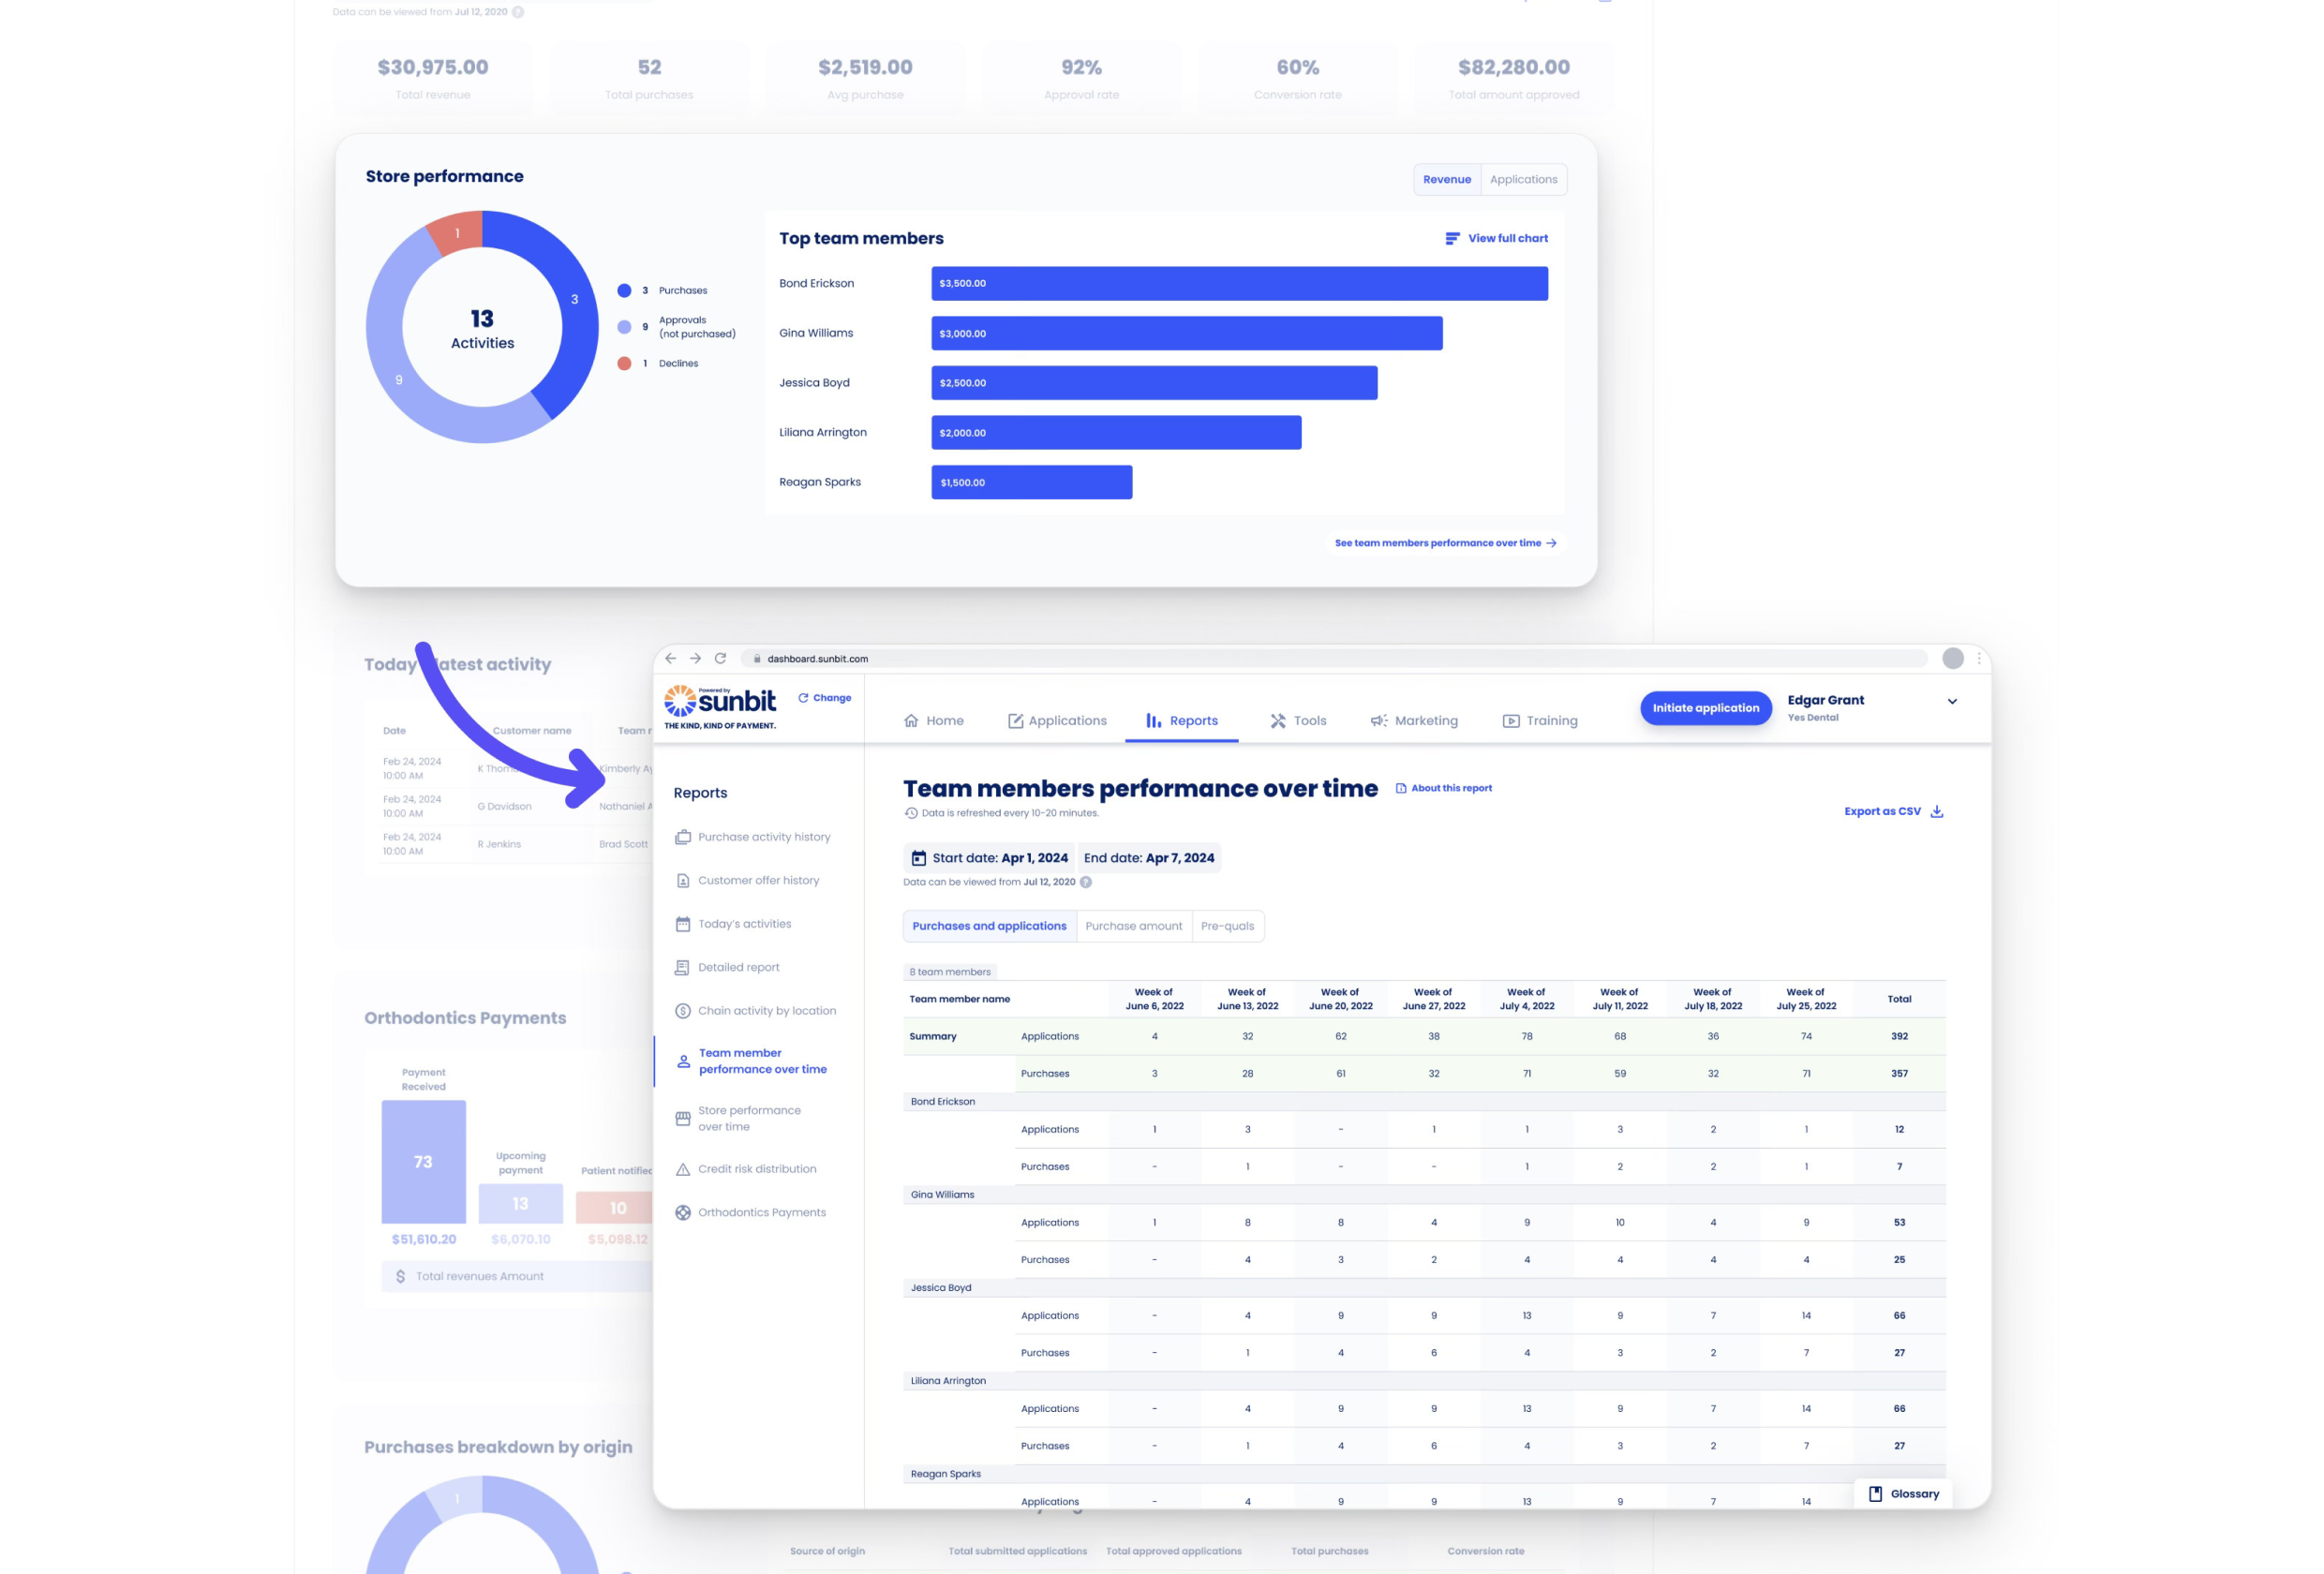Open the End date Apr 7, 2024 picker
Screen dimensions: 2324x1574
click(x=1149, y=858)
